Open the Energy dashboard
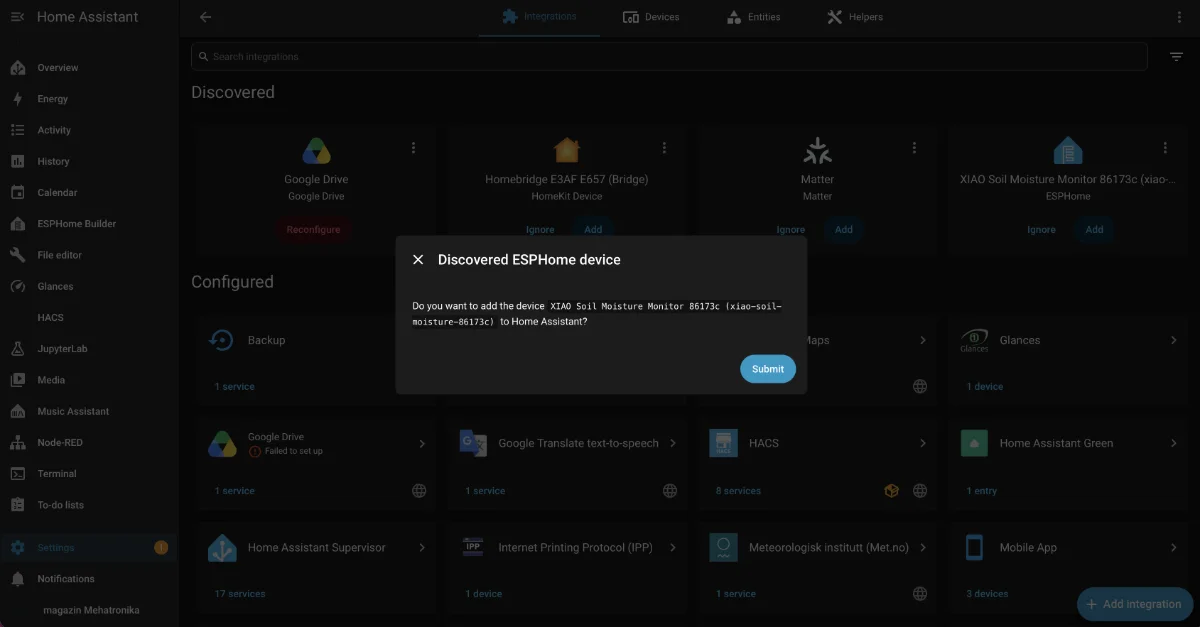The width and height of the screenshot is (1200, 627). point(89,99)
